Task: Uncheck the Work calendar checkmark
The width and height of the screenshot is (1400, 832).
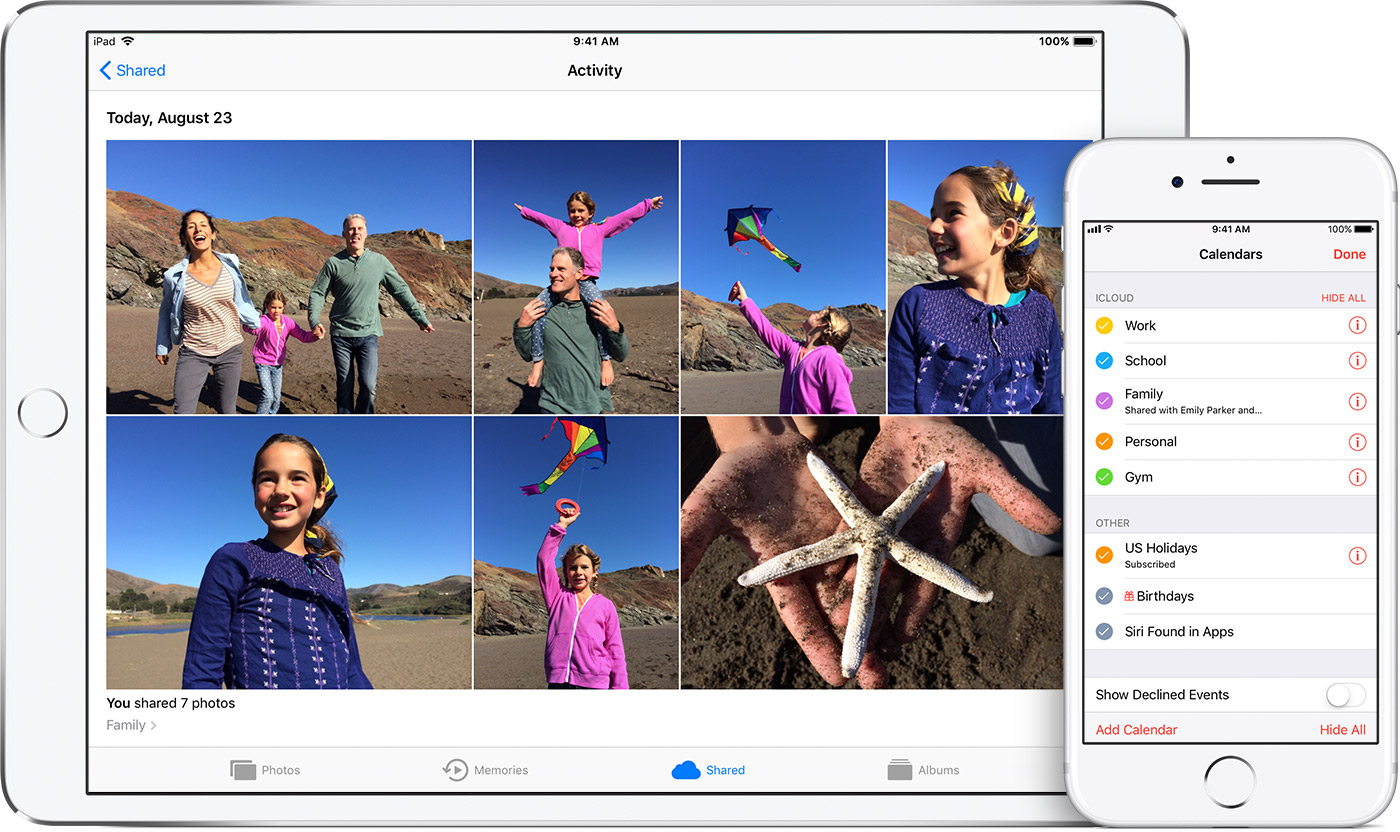Action: click(1104, 325)
